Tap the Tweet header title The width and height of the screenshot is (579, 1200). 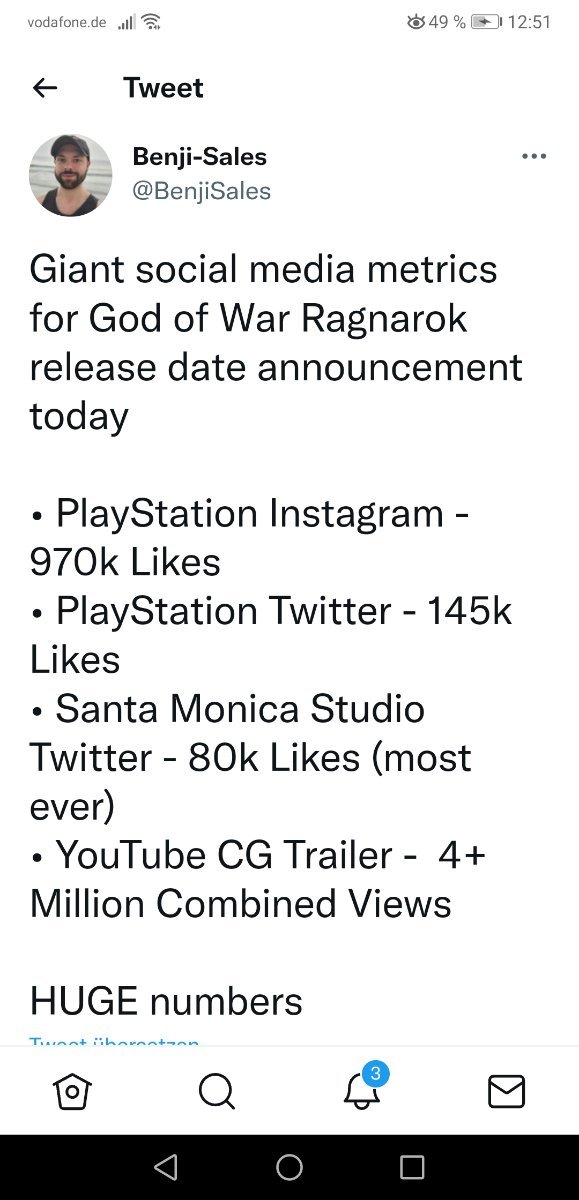[163, 88]
